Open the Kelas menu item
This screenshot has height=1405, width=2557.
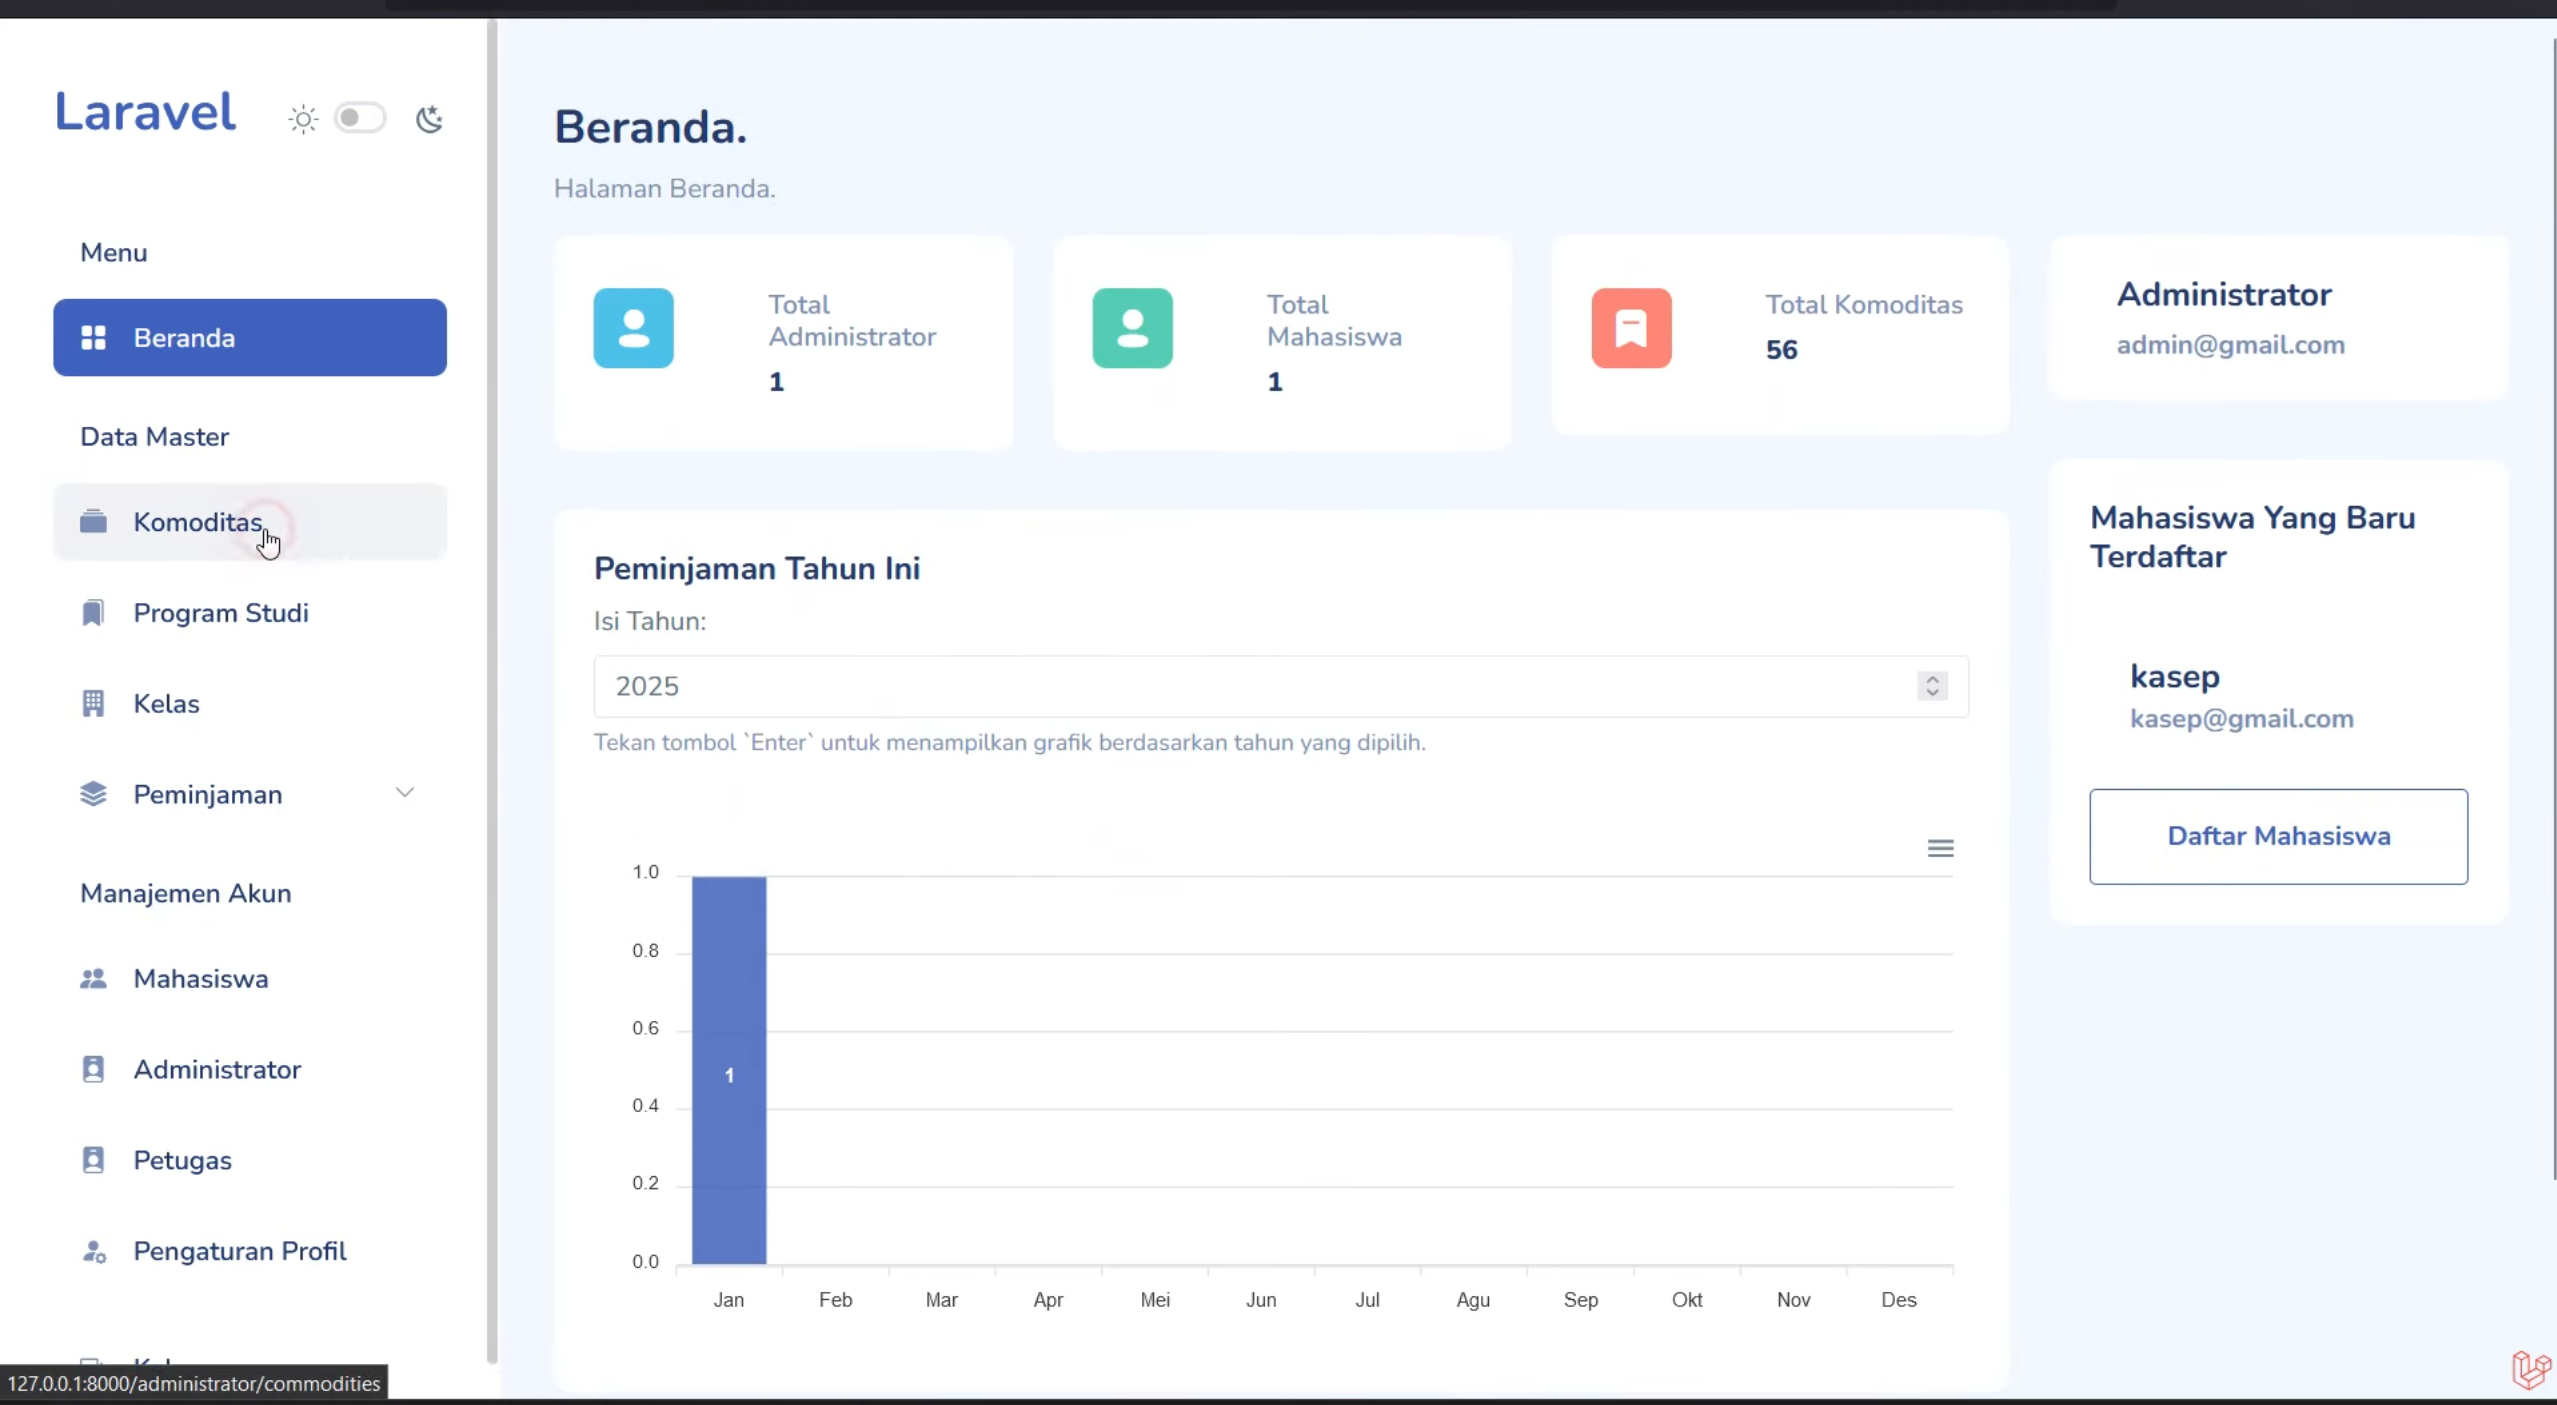click(250, 704)
